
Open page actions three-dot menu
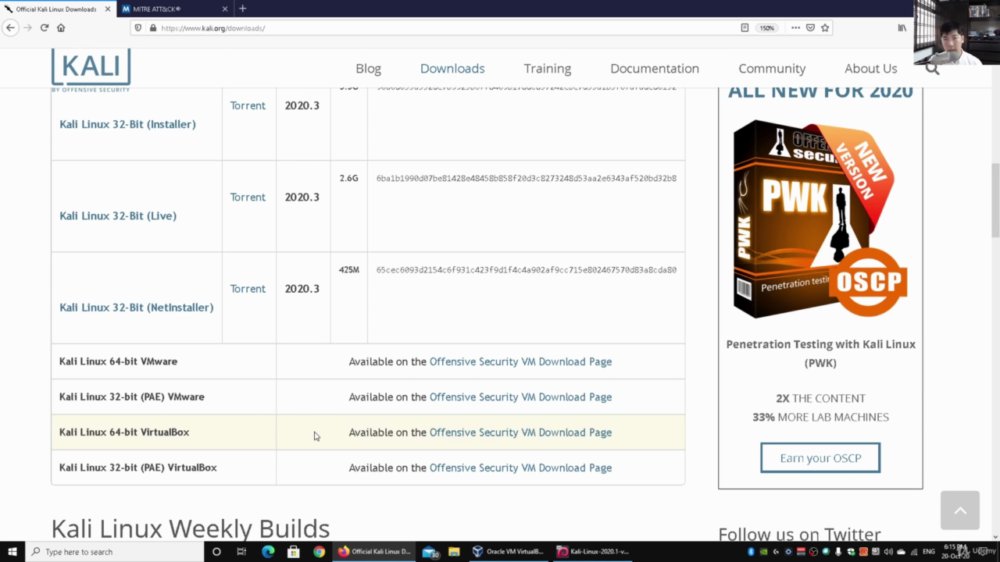[795, 28]
